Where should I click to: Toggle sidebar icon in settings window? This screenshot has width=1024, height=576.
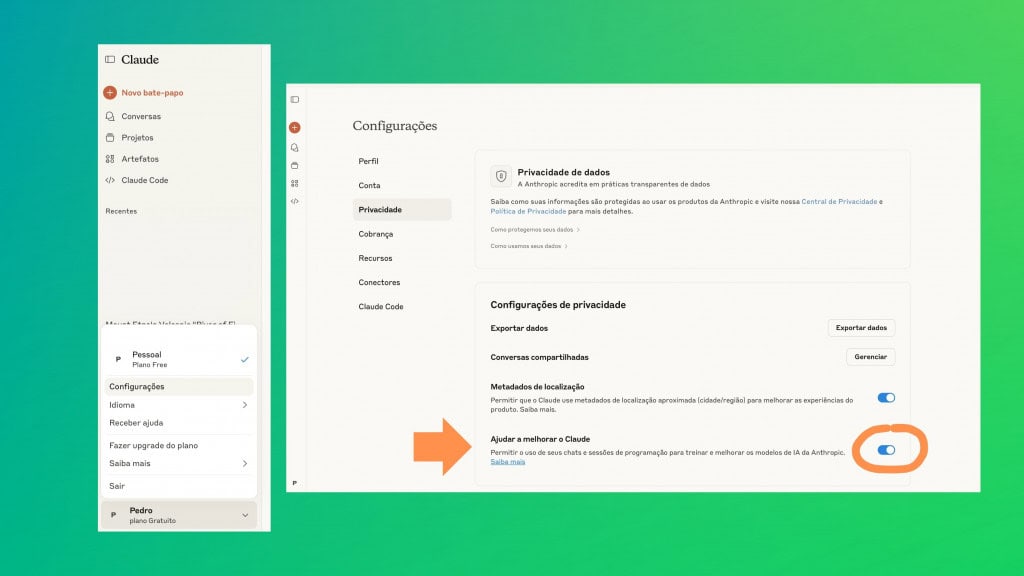click(295, 100)
